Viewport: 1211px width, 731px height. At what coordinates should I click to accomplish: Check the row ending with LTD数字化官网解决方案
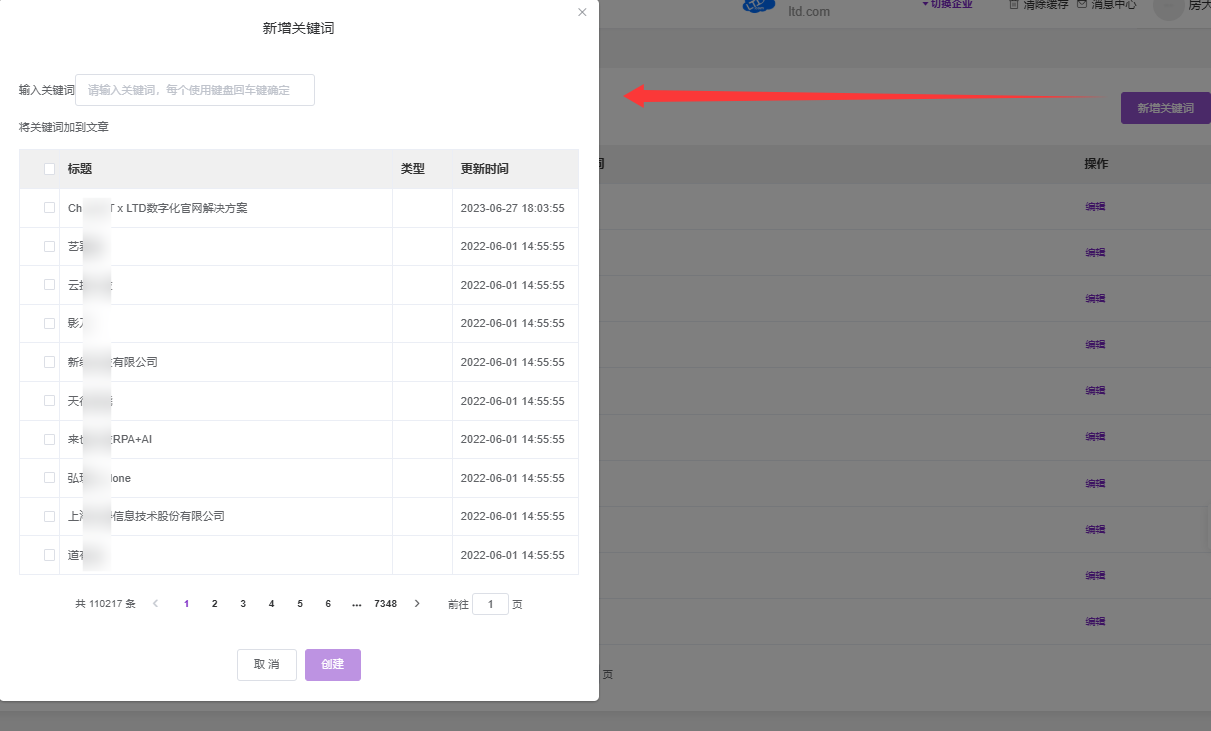click(x=49, y=208)
